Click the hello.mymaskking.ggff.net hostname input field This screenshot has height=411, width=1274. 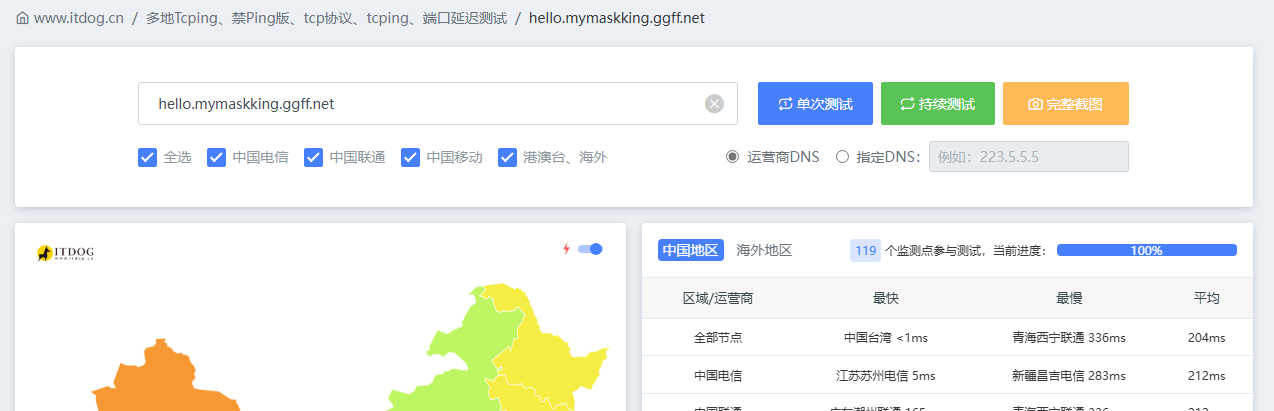click(420, 104)
